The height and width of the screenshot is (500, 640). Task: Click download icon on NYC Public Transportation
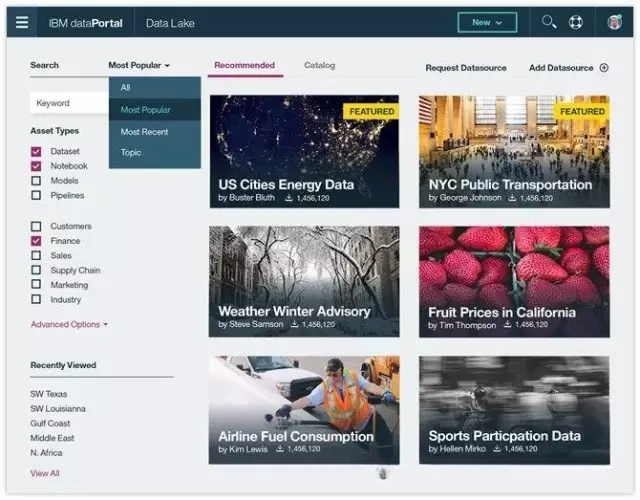pyautogui.click(x=512, y=198)
